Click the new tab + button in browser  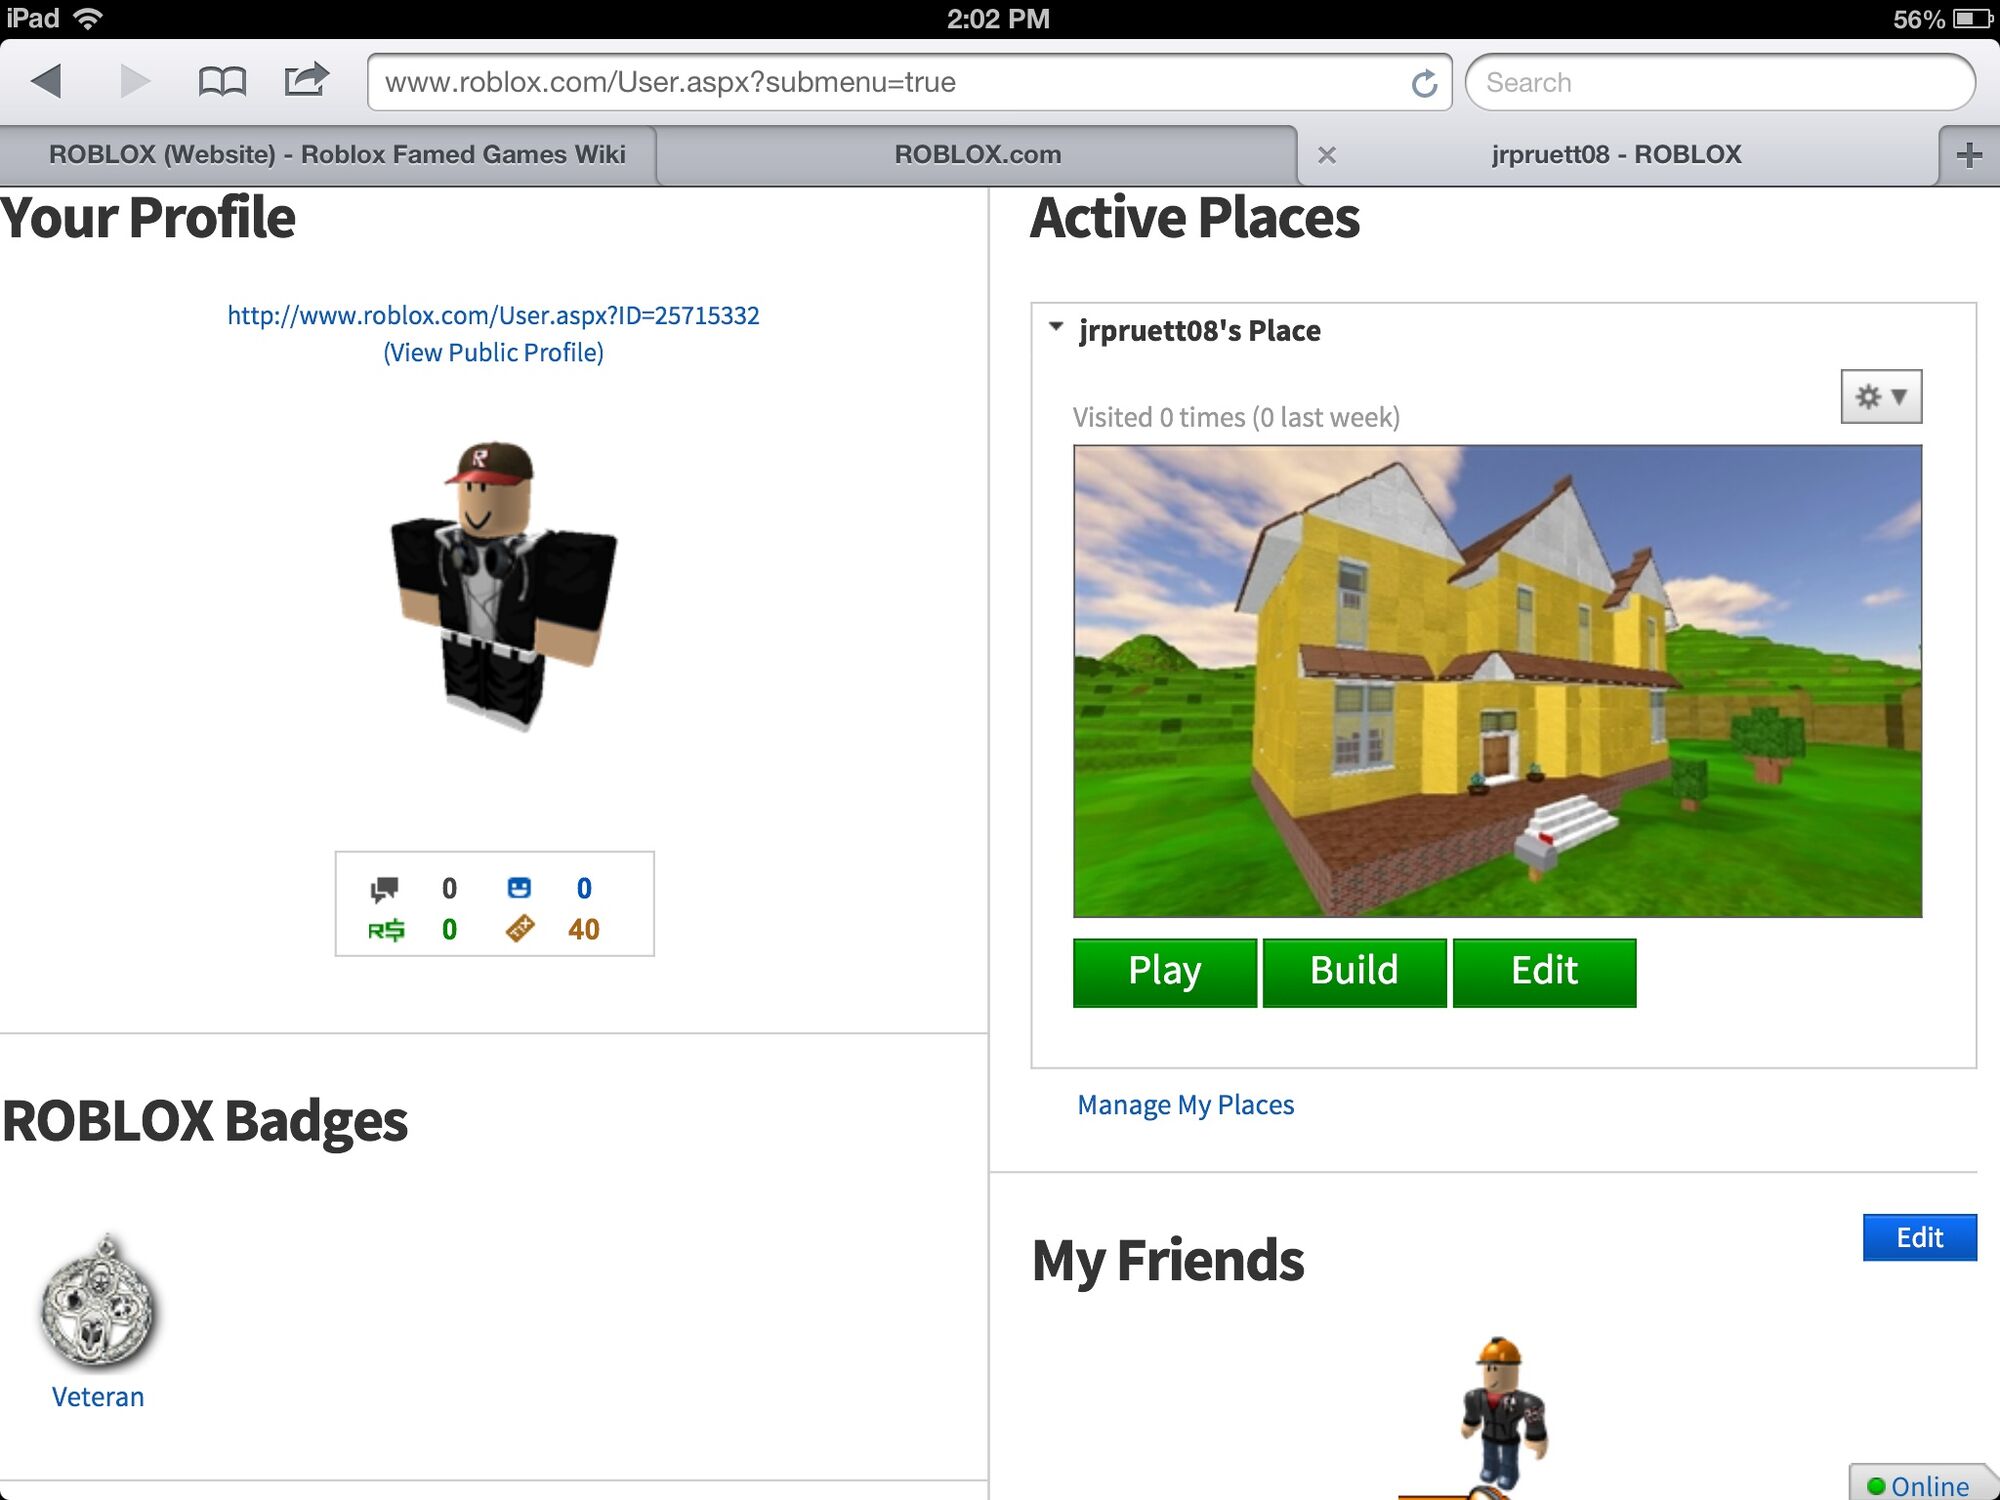[1969, 153]
